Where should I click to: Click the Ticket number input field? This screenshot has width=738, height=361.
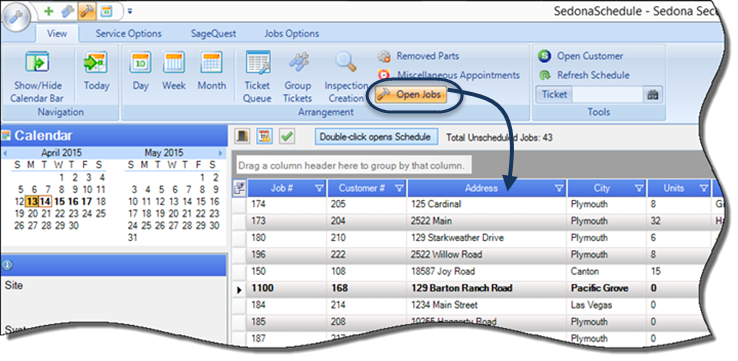[x=608, y=95]
